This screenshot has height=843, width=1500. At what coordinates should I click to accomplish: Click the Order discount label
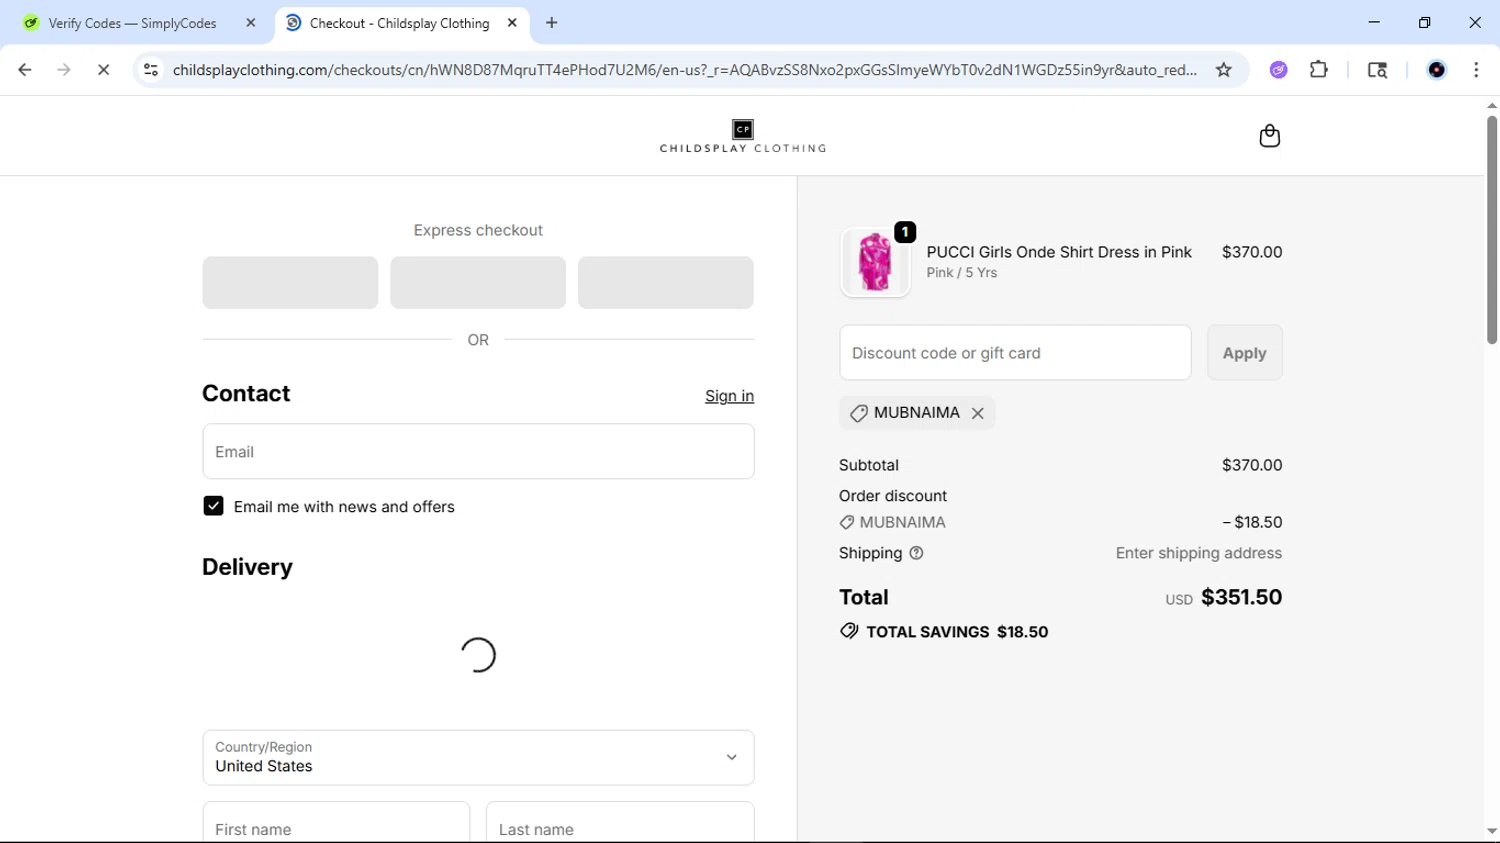893,496
